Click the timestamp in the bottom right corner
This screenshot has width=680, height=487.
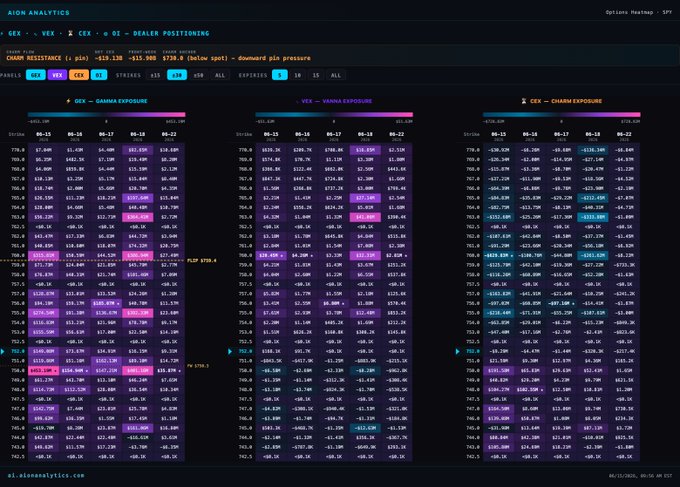coord(640,476)
